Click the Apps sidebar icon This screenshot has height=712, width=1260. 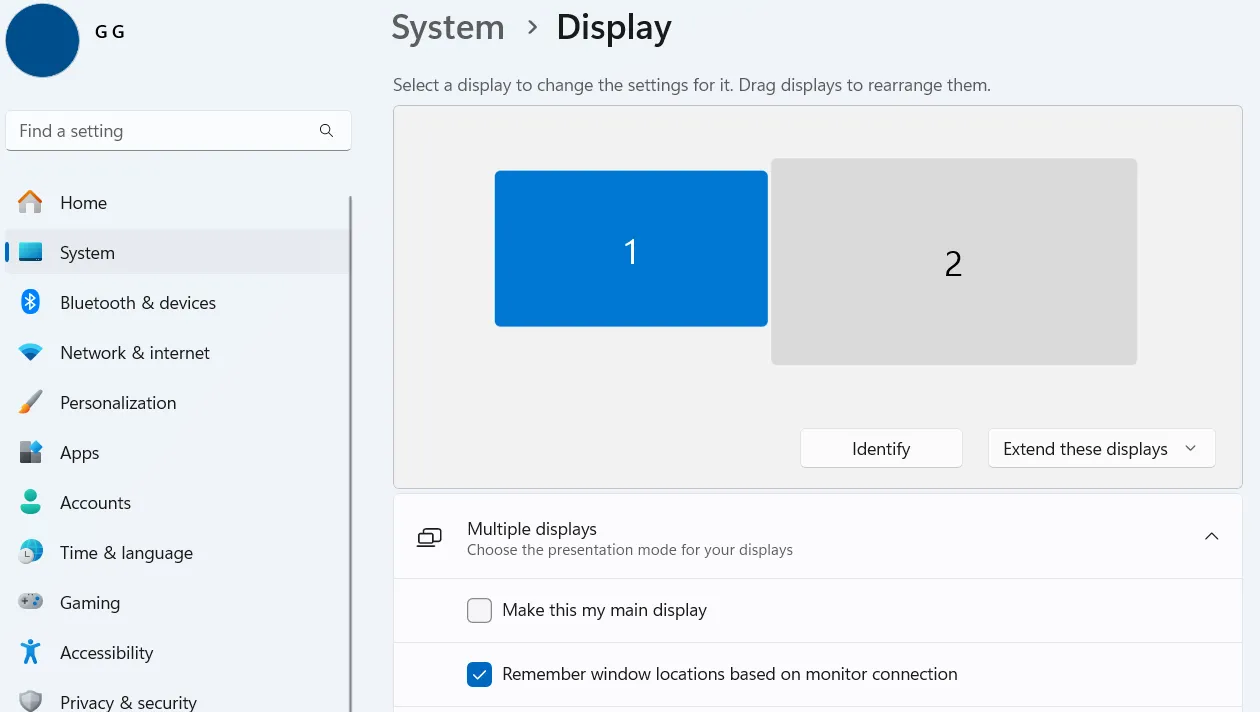[29, 452]
